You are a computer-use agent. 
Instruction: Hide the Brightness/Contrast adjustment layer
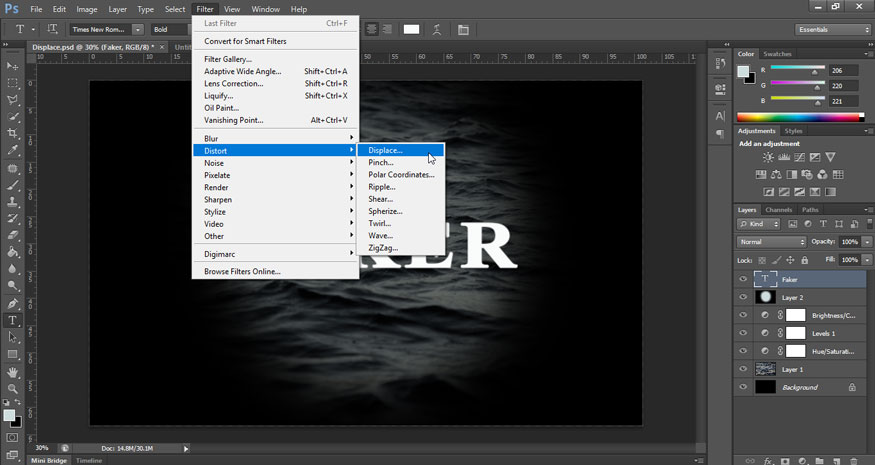click(743, 315)
